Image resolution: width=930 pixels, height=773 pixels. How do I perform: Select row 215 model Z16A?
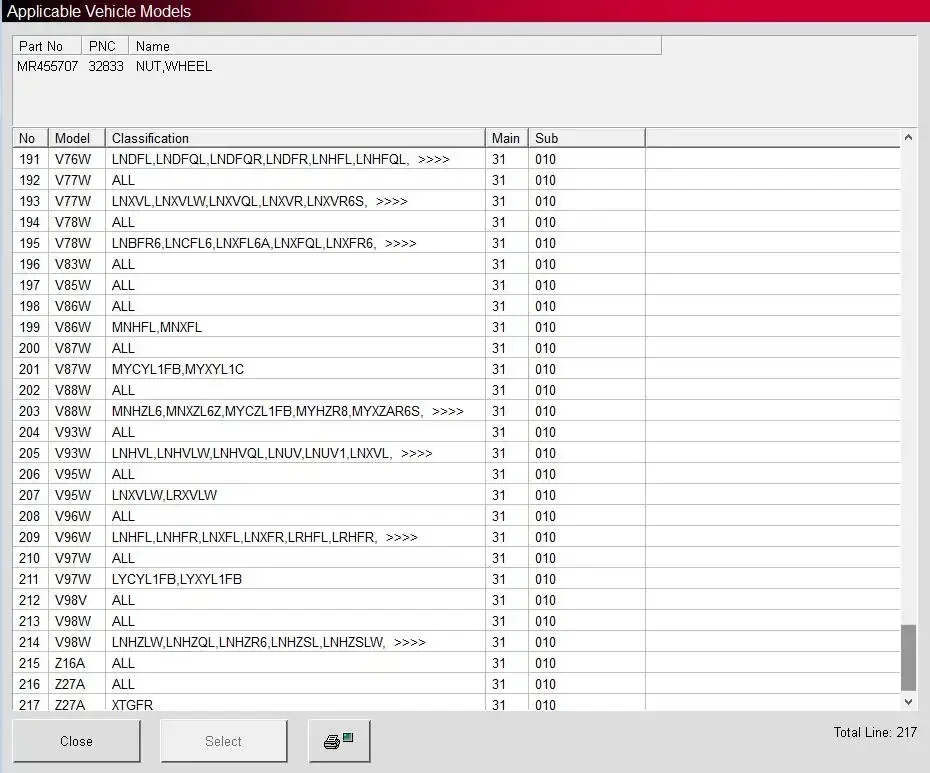[456, 663]
